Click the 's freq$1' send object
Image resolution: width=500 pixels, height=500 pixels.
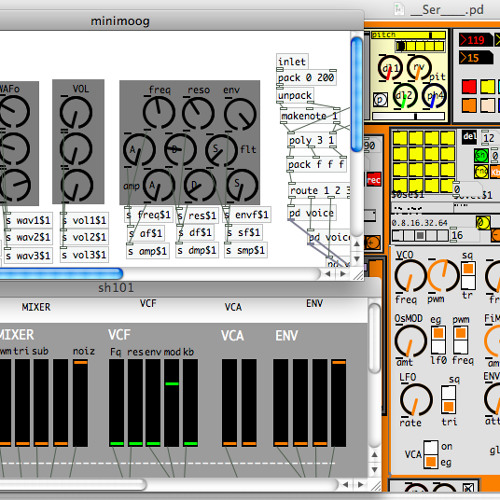pos(149,215)
